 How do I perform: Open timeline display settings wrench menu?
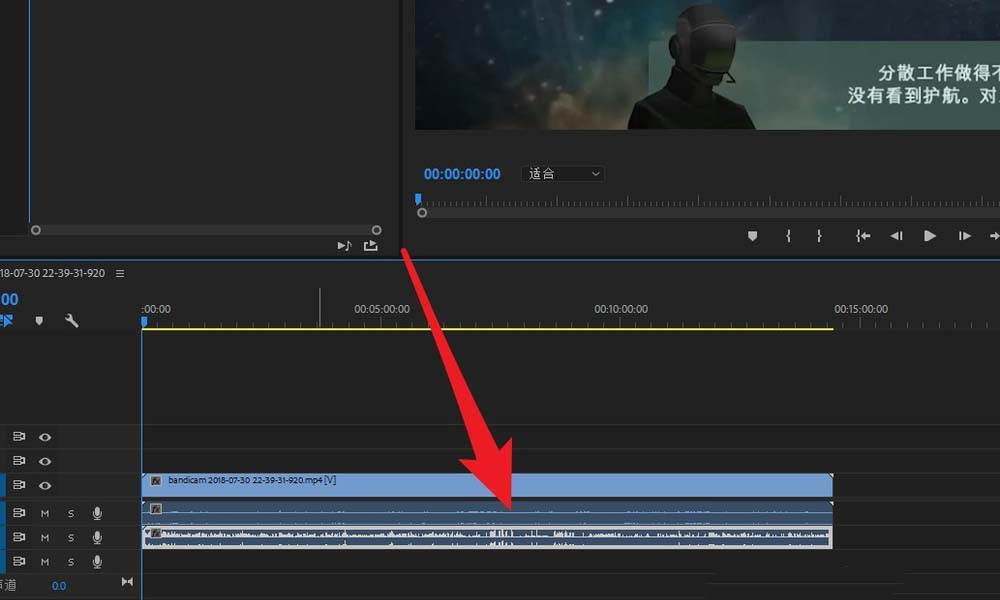71,321
